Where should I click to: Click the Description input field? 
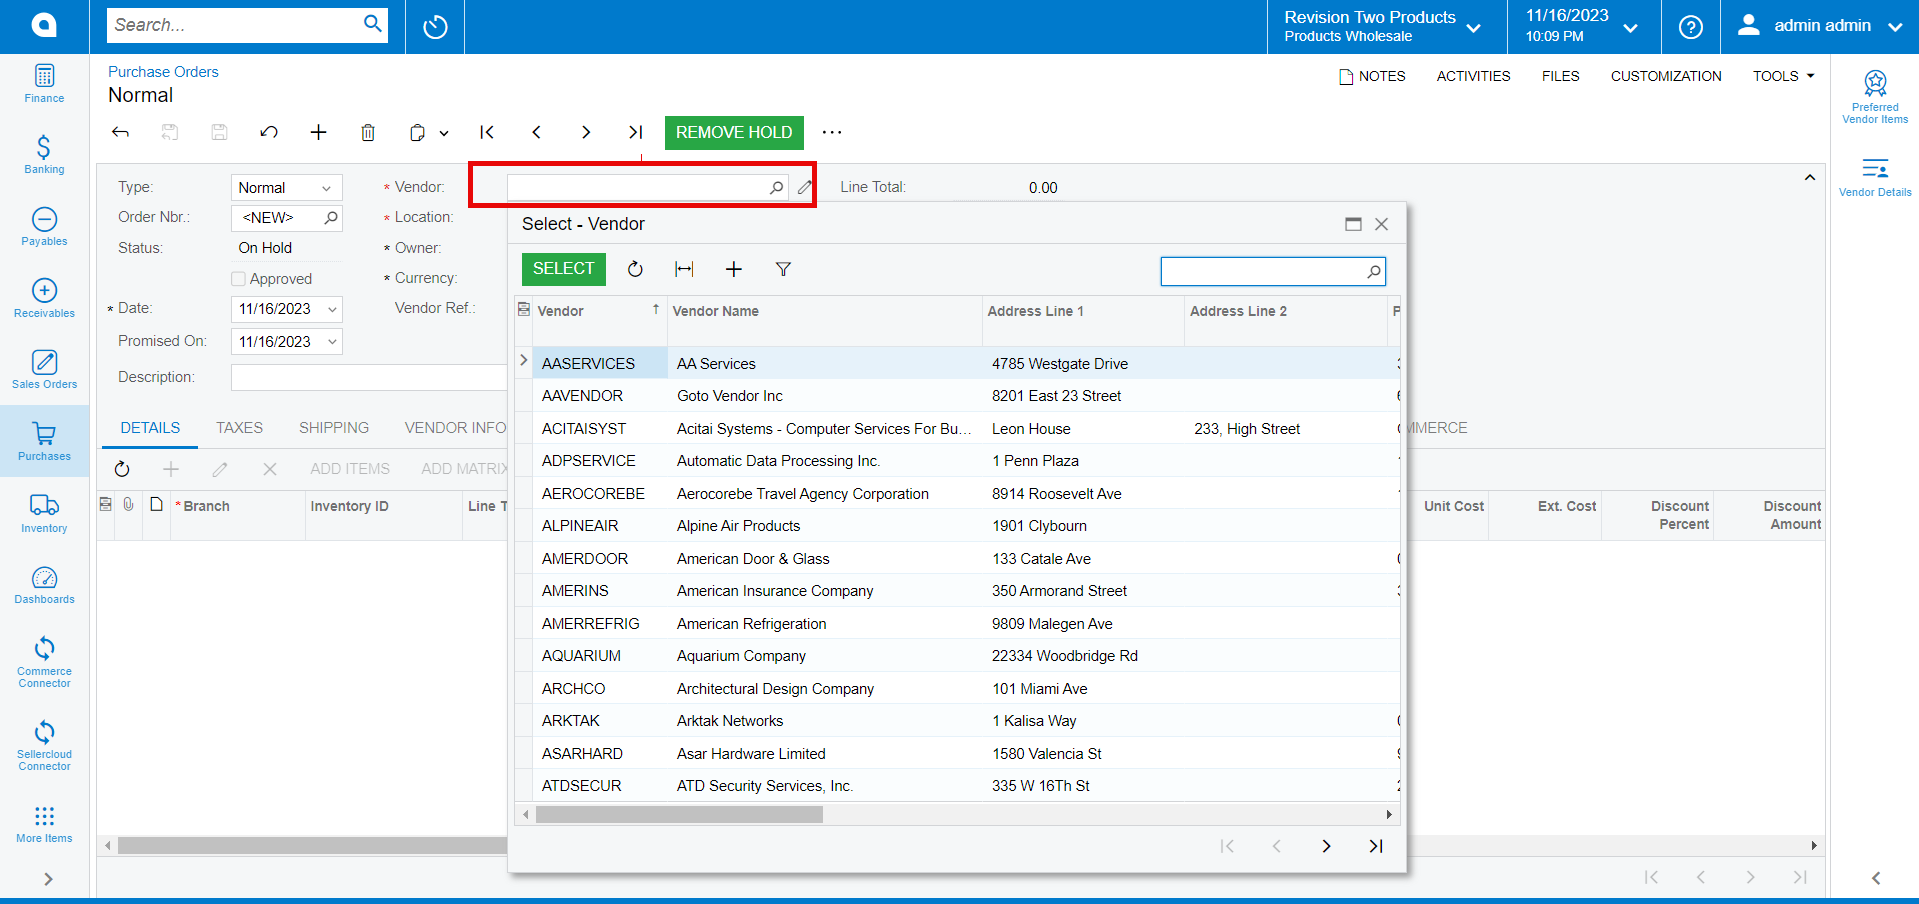pyautogui.click(x=368, y=377)
